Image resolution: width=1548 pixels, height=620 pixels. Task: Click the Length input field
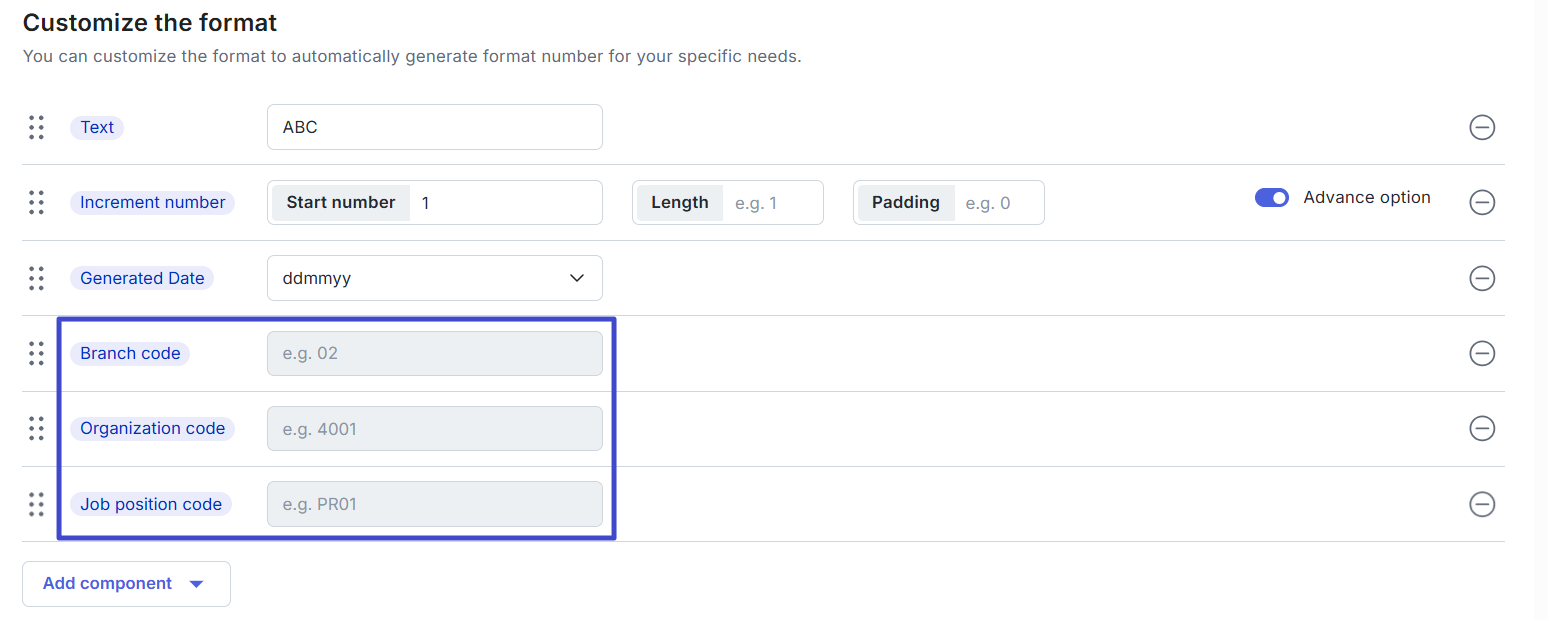772,203
